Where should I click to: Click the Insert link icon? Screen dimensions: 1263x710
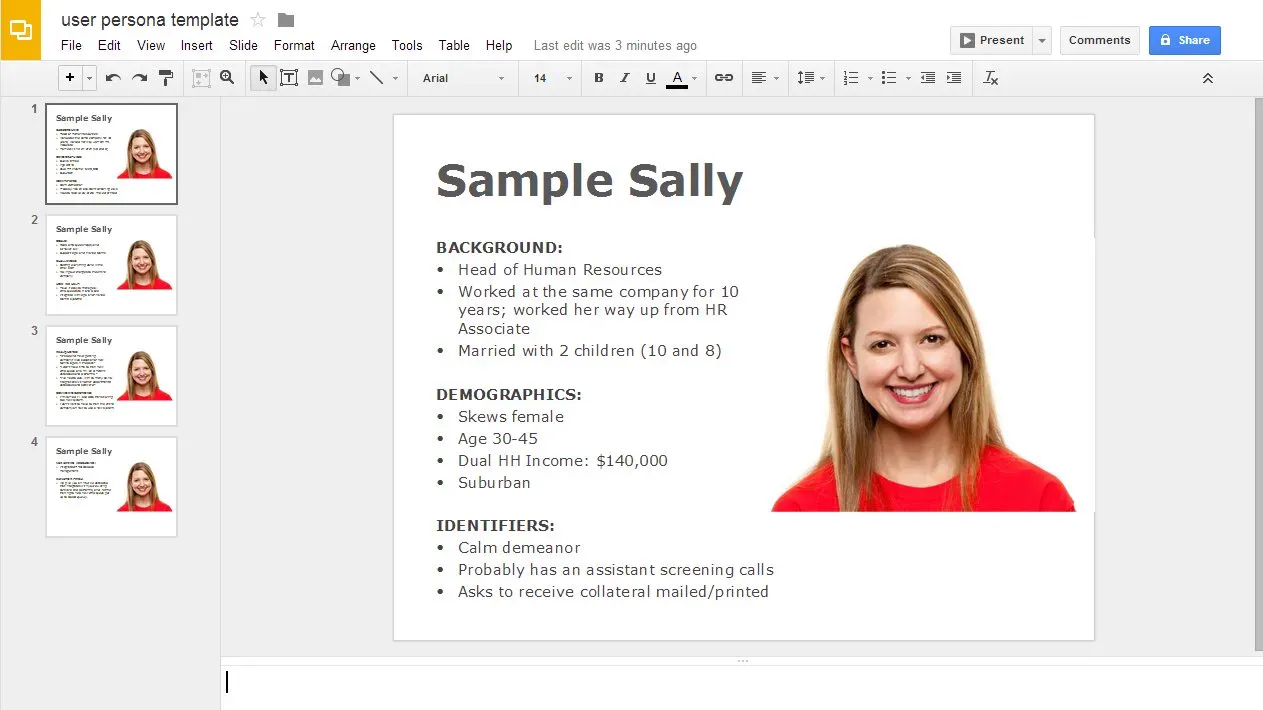pos(724,78)
